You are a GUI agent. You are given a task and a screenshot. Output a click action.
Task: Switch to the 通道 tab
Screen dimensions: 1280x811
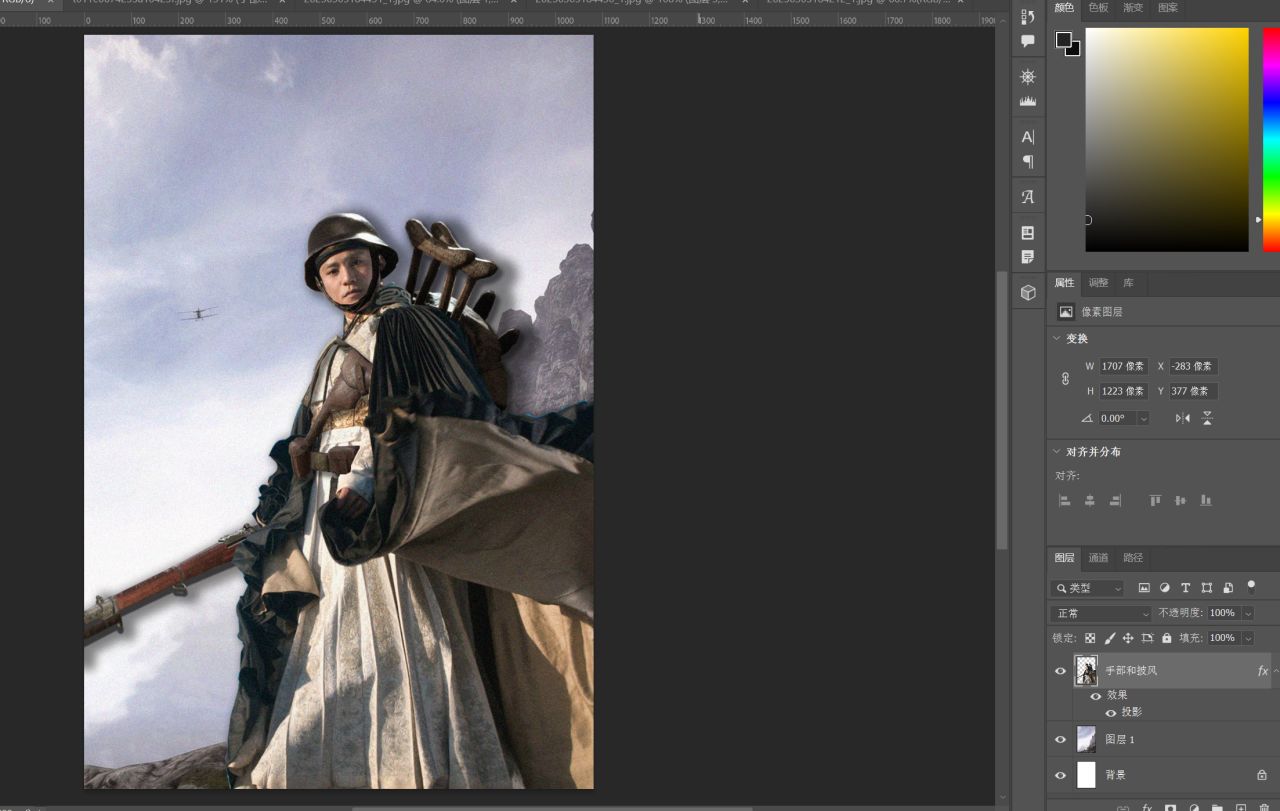[x=1098, y=558]
